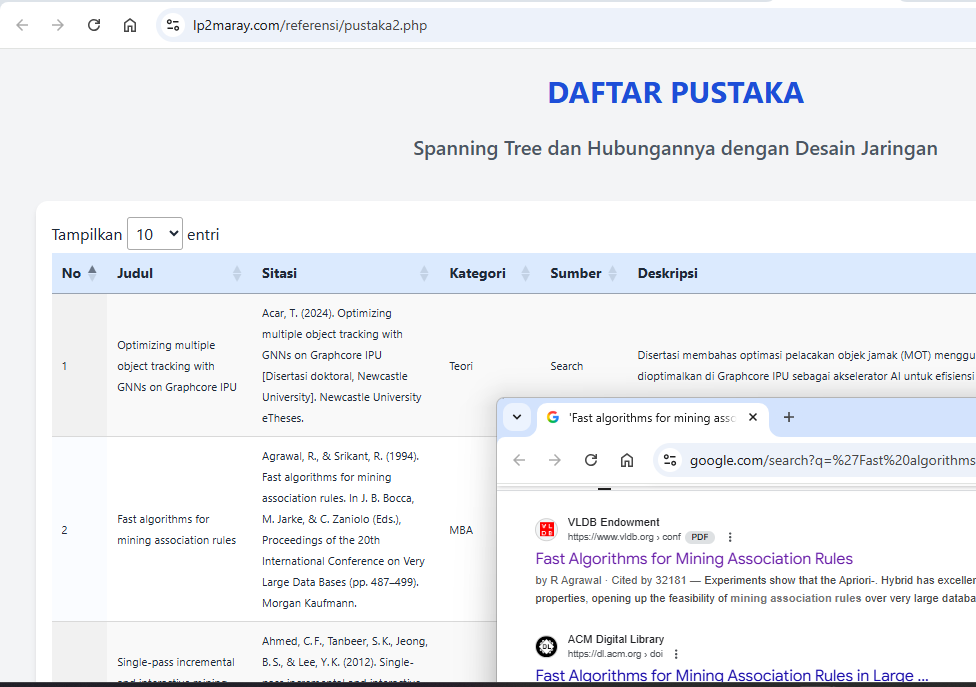Click back arrow in main browser window
This screenshot has height=687, width=976.
(x=22, y=25)
